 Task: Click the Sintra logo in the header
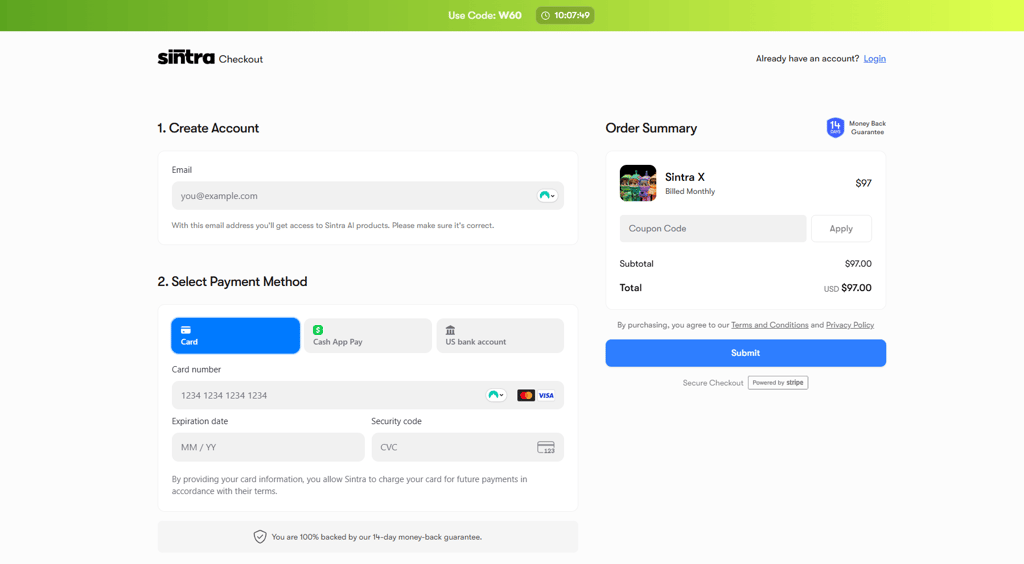[x=186, y=57]
